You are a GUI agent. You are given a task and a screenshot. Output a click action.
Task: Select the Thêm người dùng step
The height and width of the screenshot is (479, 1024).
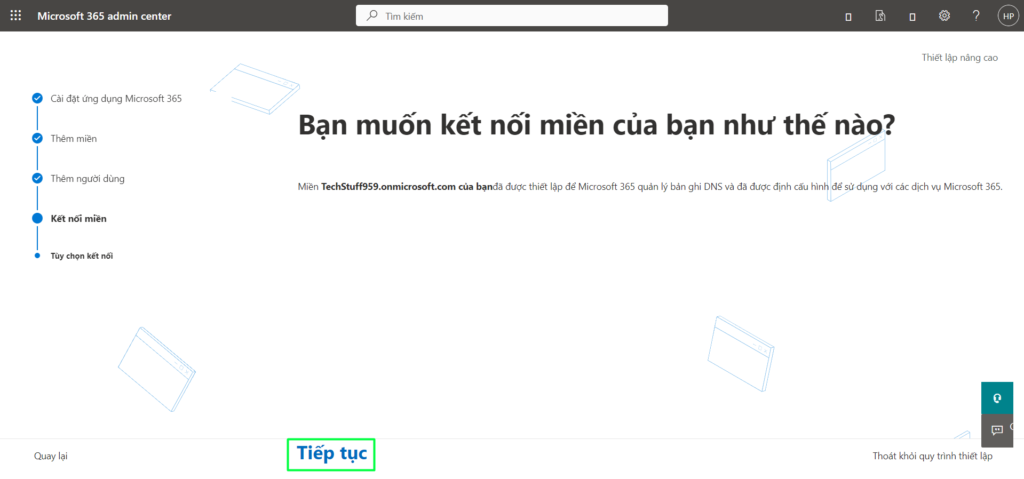pyautogui.click(x=88, y=178)
